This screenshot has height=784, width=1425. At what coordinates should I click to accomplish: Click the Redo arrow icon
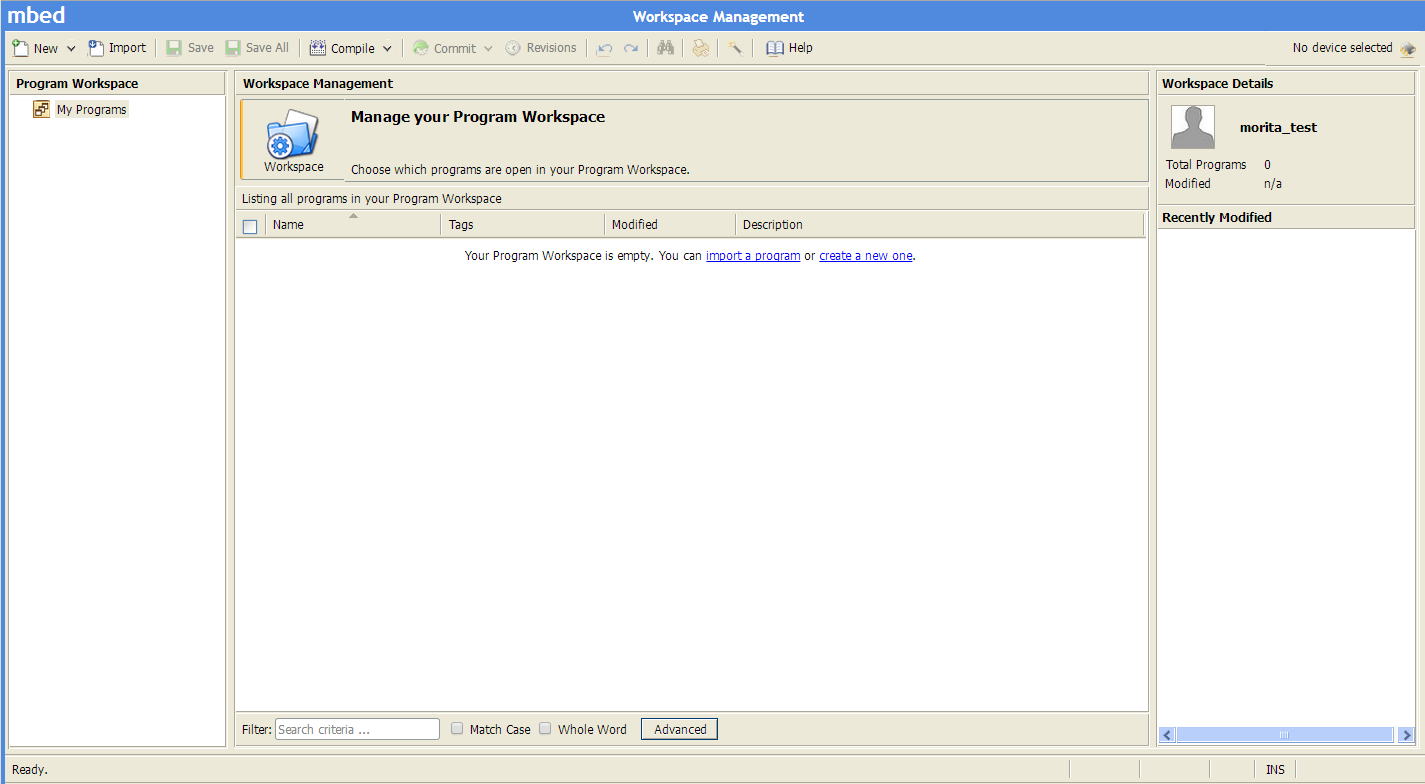pyautogui.click(x=631, y=48)
